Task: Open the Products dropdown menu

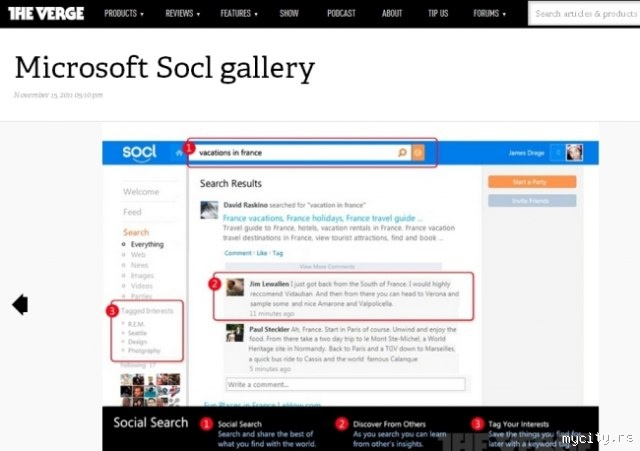Action: (124, 13)
